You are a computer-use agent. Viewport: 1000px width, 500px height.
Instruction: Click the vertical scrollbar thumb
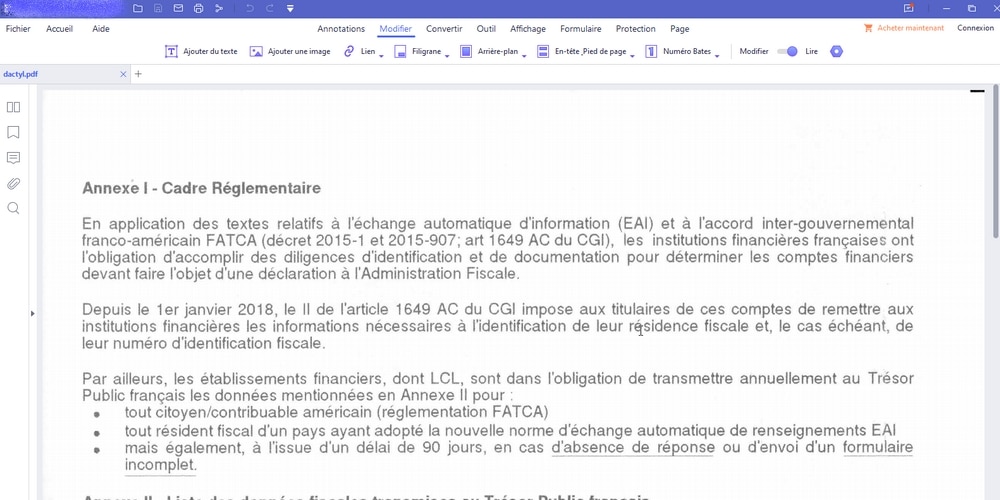tap(996, 163)
